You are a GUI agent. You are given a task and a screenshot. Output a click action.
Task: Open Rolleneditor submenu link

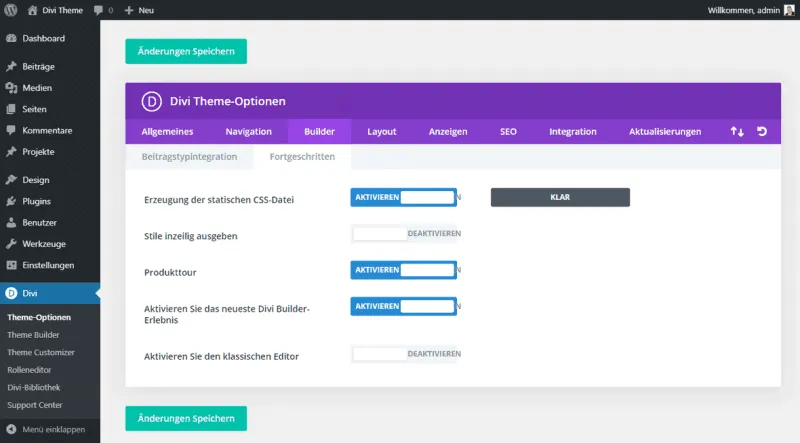pos(29,370)
